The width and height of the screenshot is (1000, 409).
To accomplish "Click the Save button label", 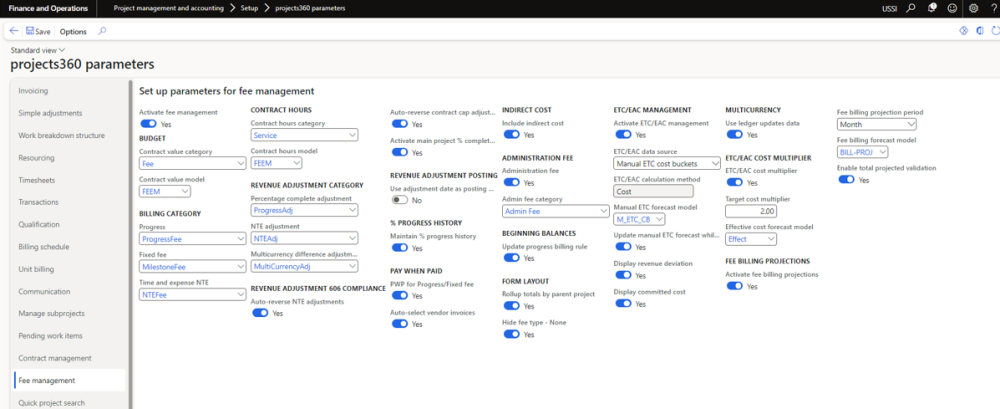I will click(x=43, y=31).
